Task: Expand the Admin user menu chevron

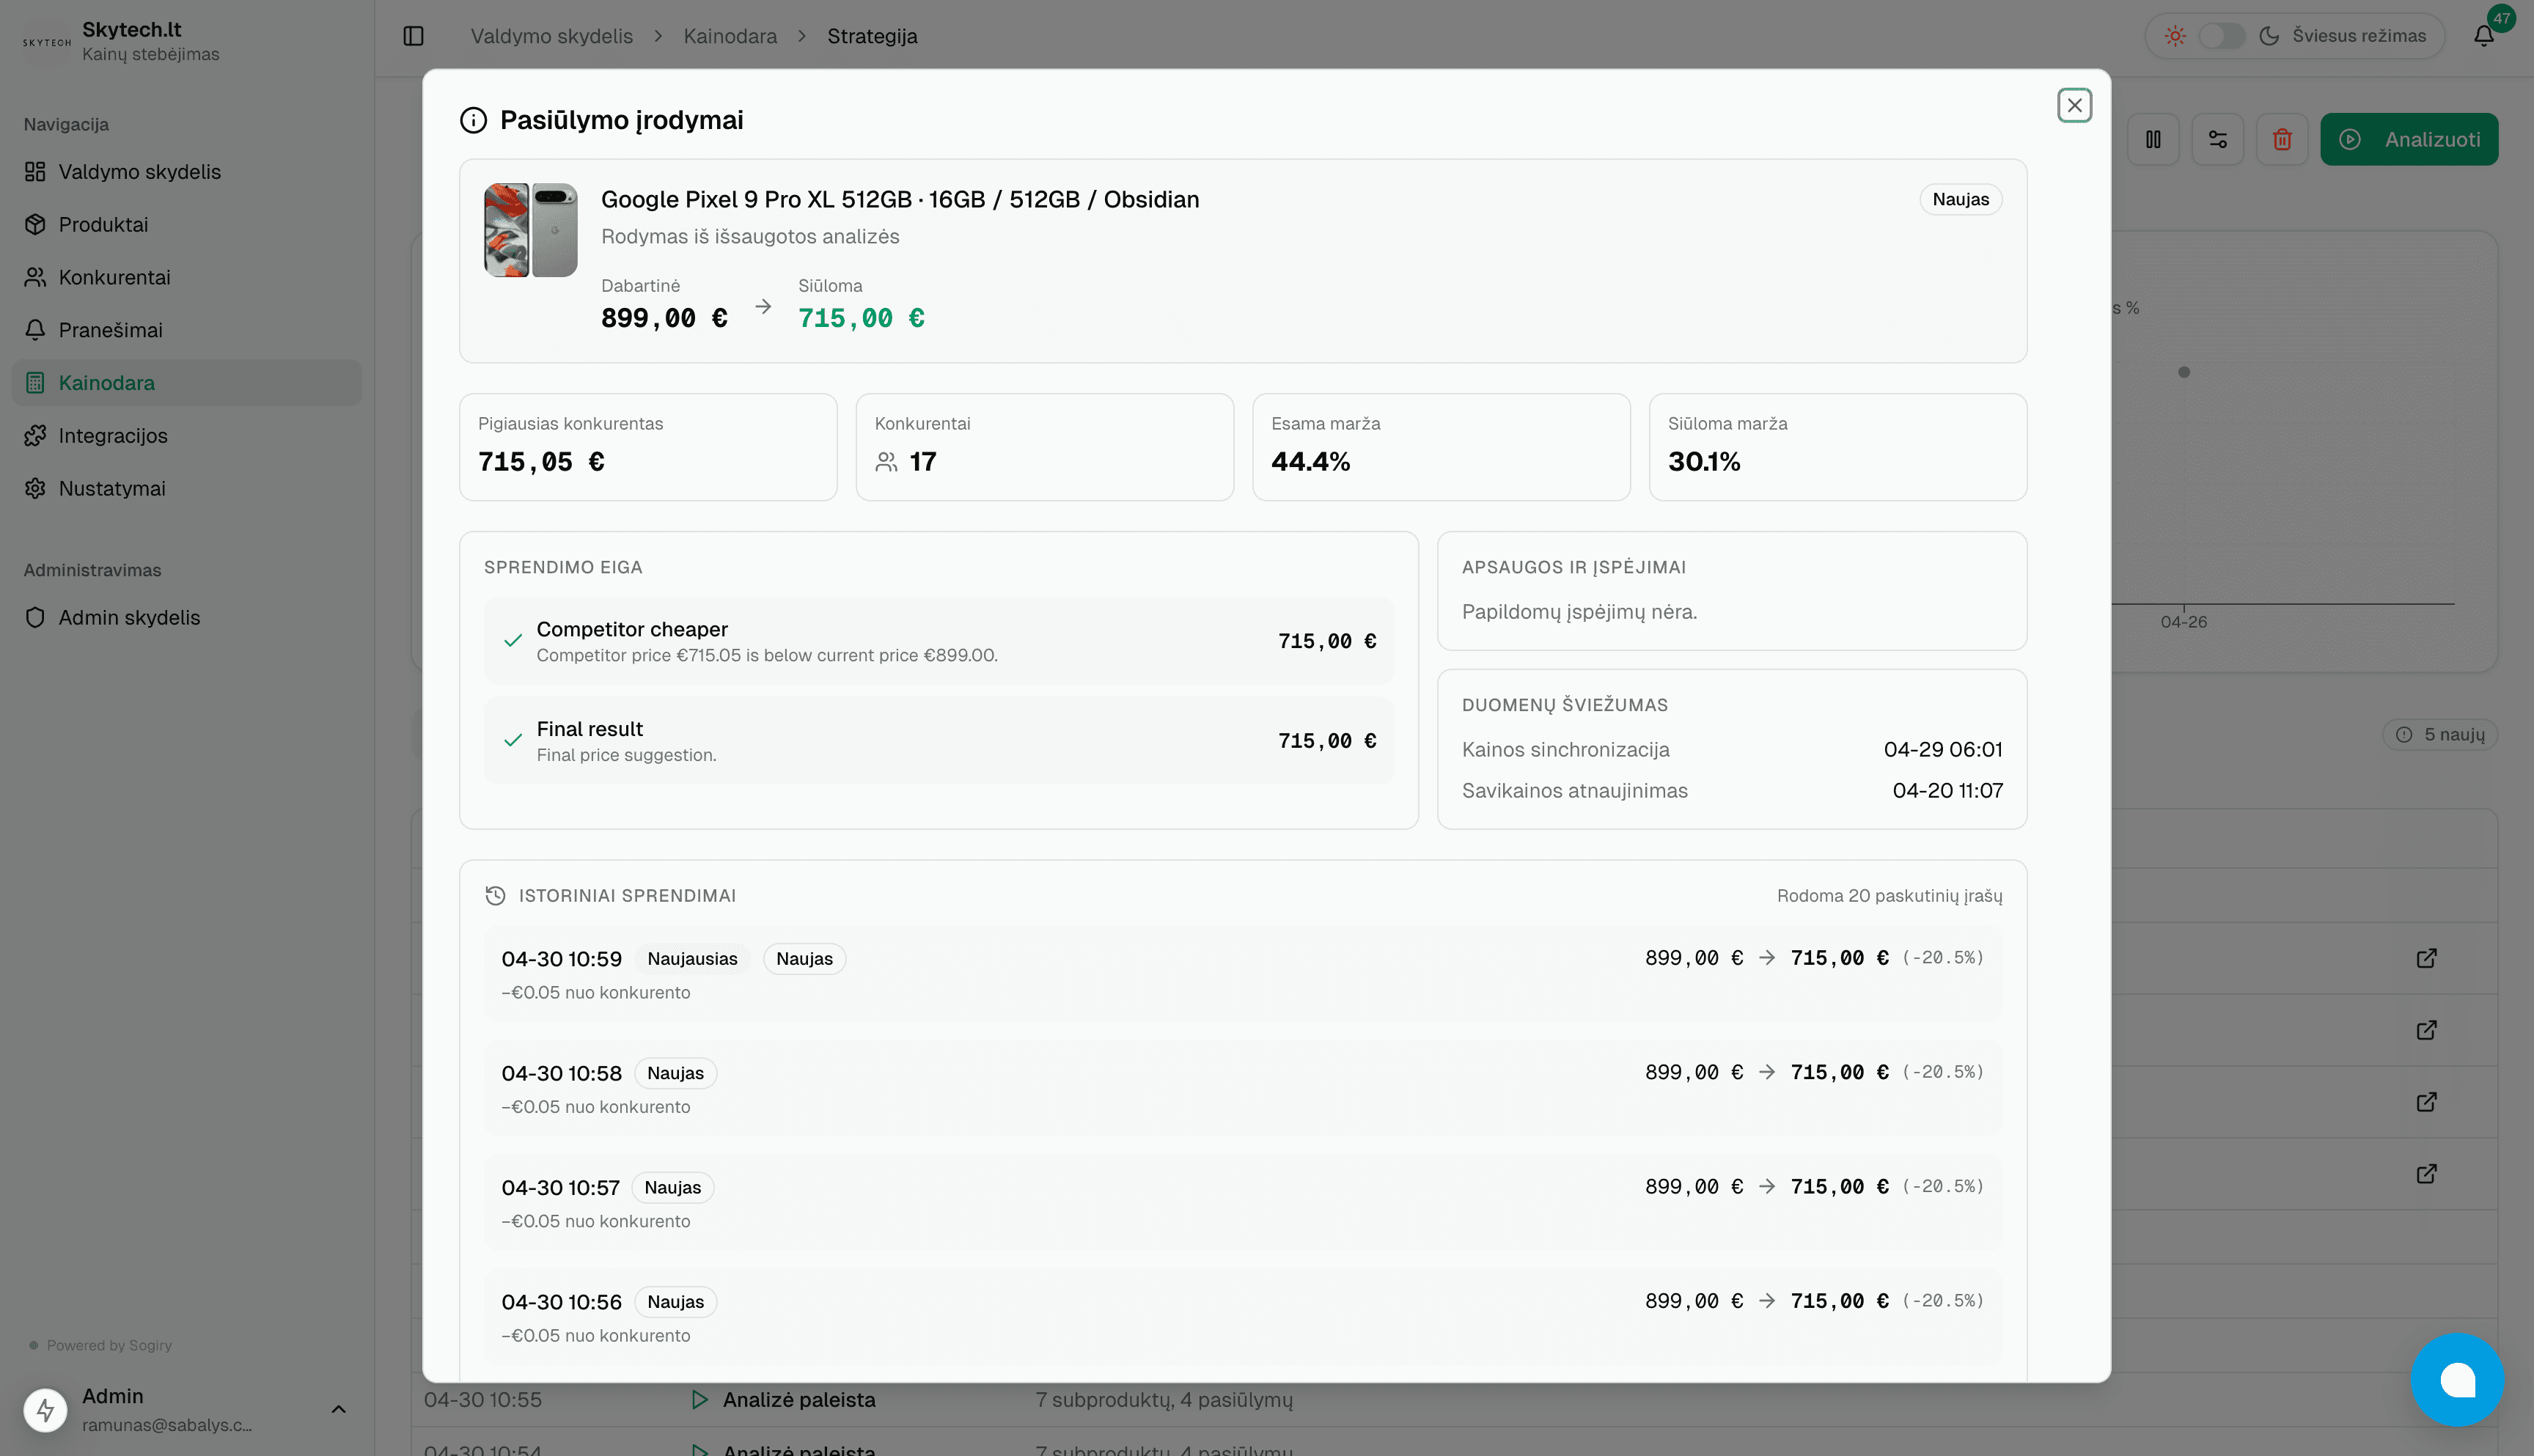Action: coord(338,1409)
